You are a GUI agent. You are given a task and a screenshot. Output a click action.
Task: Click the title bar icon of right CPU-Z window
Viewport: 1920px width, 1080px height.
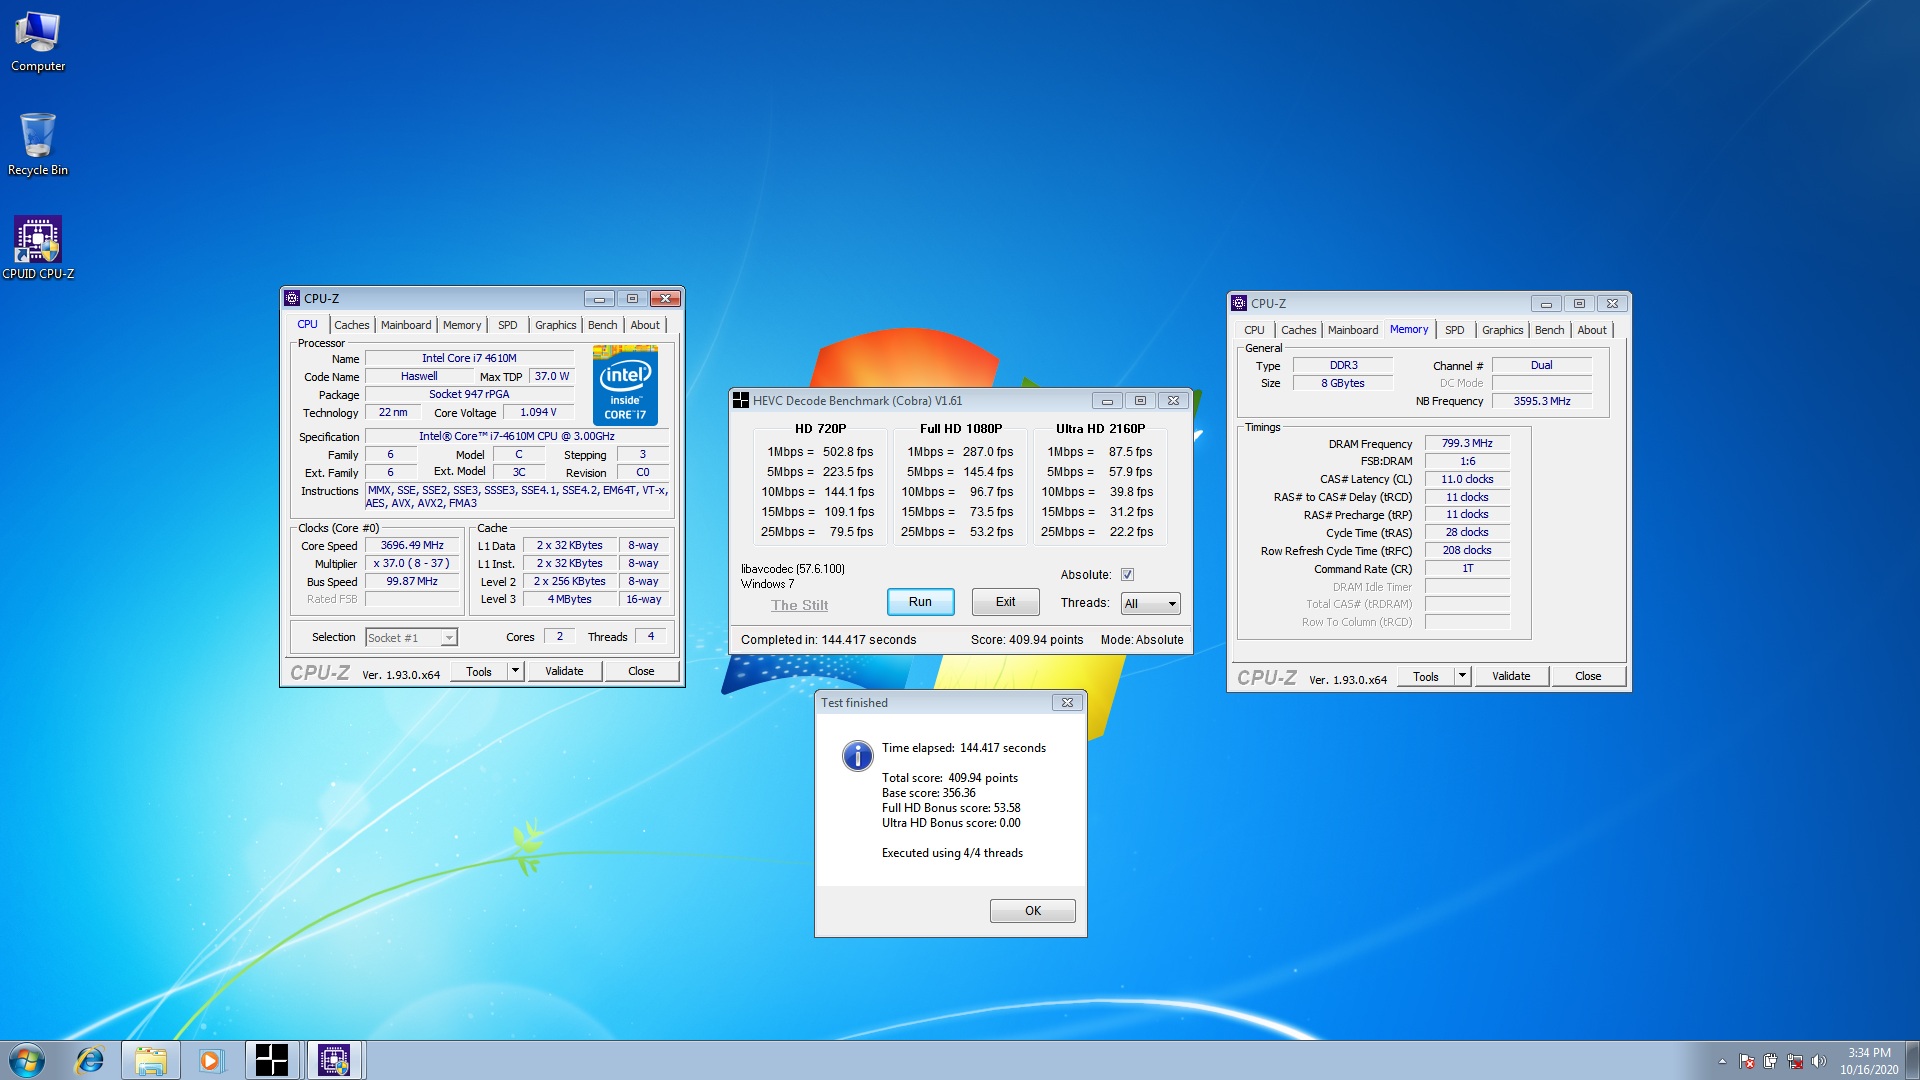pyautogui.click(x=1239, y=303)
